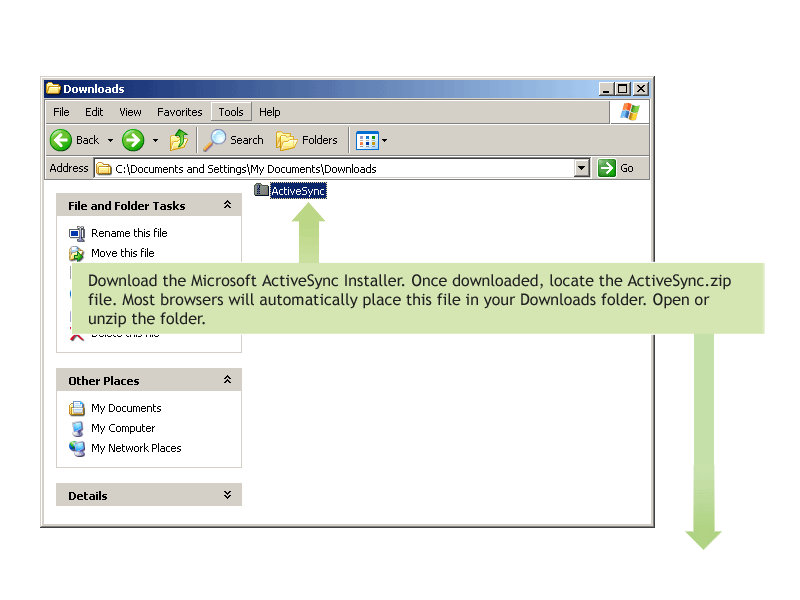Viewport: 800px width, 600px height.
Task: Maximize the Downloads window
Action: [622, 89]
